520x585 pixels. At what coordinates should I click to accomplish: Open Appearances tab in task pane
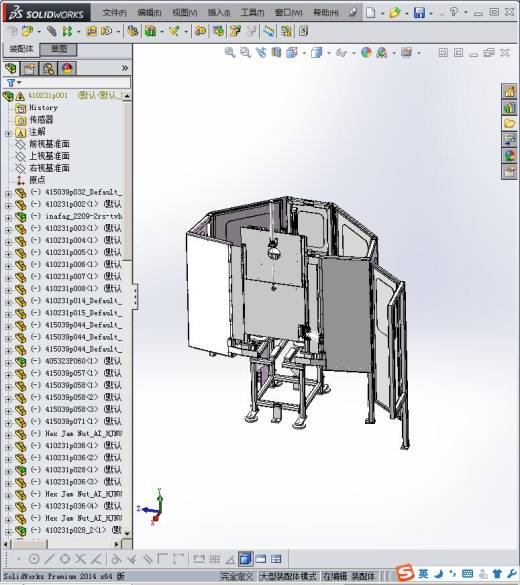tap(510, 155)
